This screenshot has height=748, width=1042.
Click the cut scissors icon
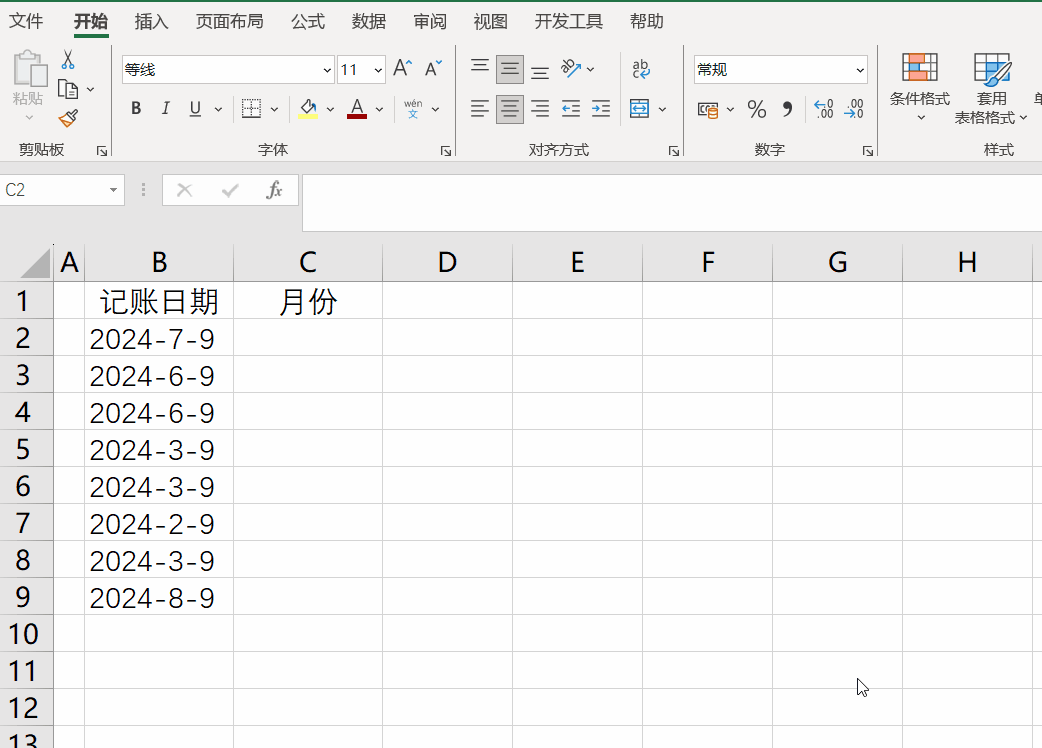pyautogui.click(x=68, y=57)
